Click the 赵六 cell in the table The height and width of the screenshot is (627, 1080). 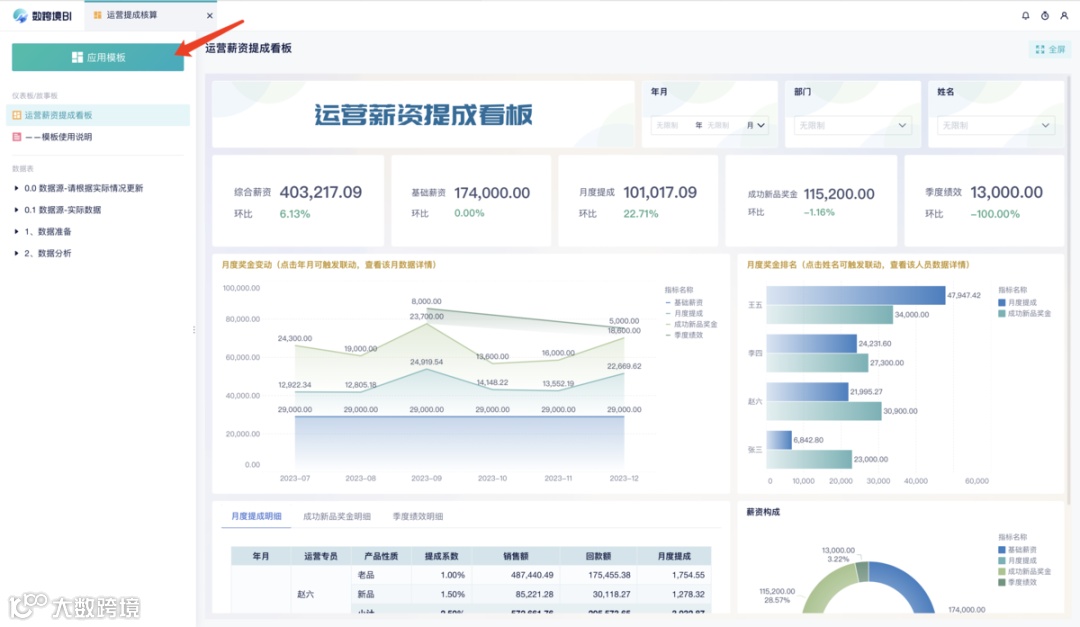click(x=305, y=594)
